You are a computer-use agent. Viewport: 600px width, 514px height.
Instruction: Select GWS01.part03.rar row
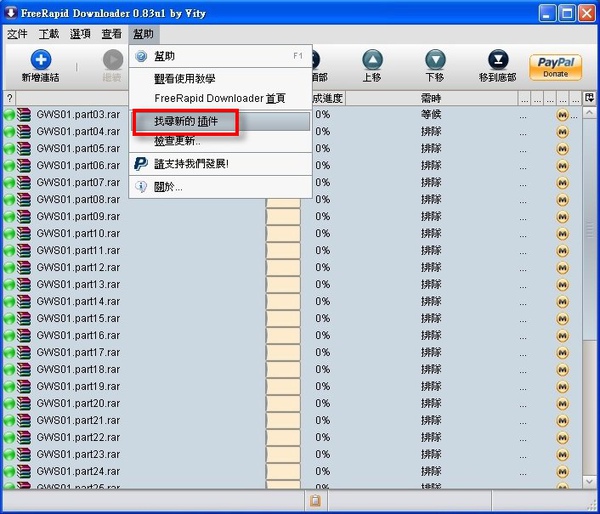point(293,114)
